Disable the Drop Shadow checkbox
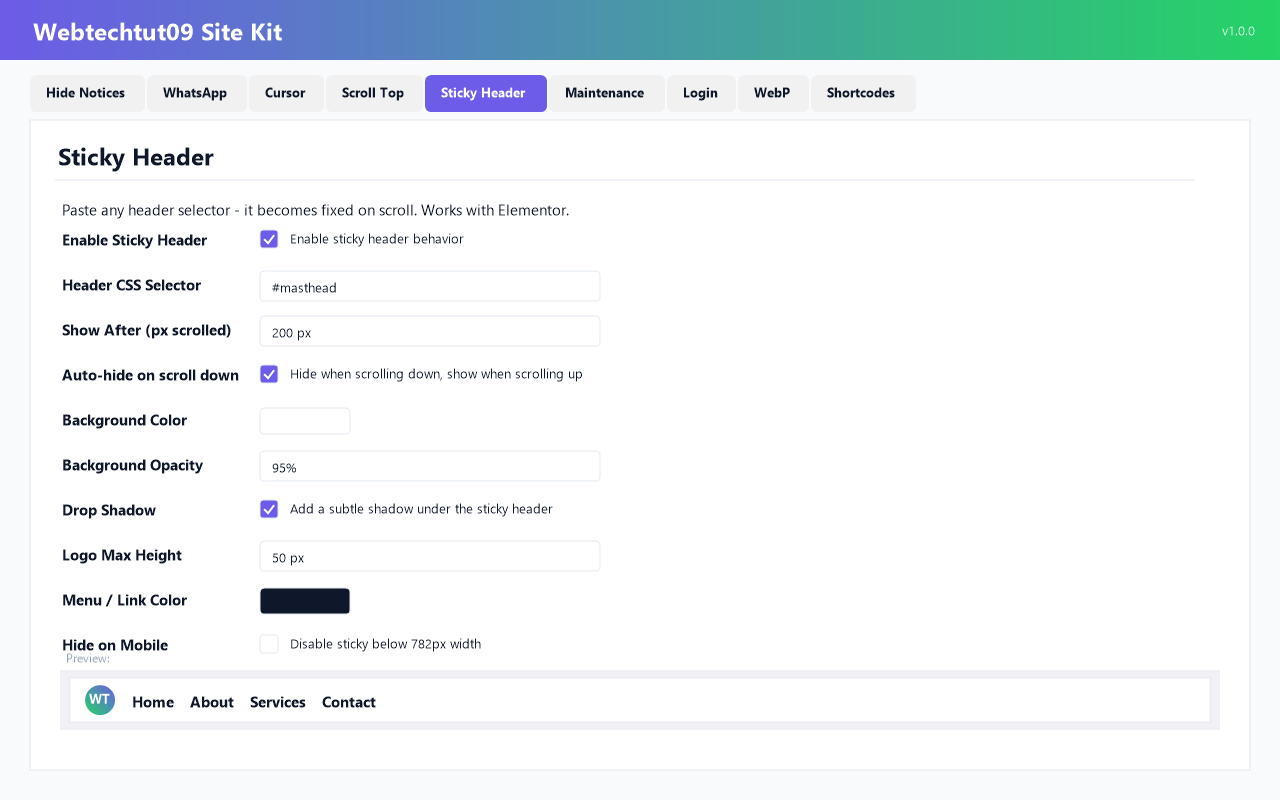 point(269,509)
